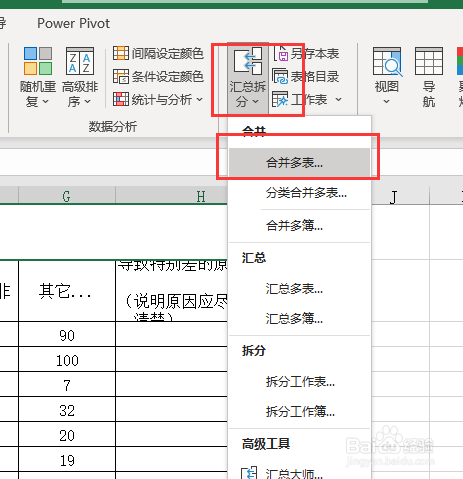The width and height of the screenshot is (463, 479).
Task: Select column G header
Action: point(67,196)
